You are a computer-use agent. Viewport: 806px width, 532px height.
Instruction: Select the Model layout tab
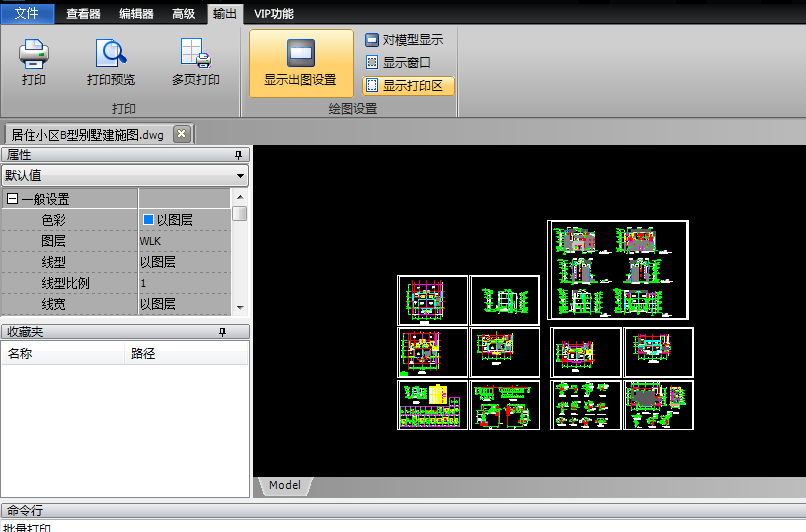coord(285,486)
